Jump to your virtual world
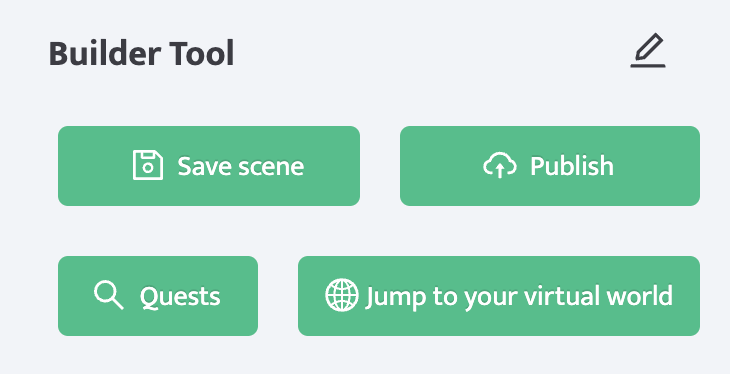The image size is (730, 374). click(499, 296)
